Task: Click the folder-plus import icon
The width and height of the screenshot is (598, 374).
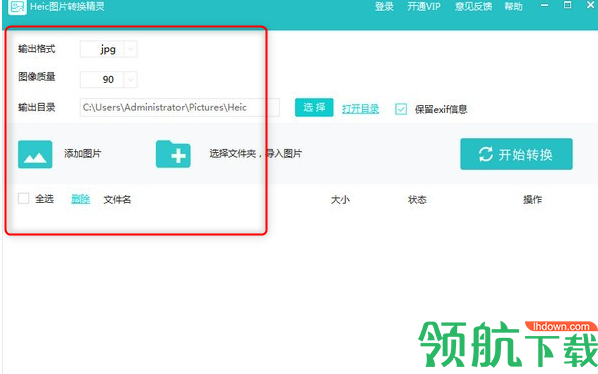Action: pos(173,154)
